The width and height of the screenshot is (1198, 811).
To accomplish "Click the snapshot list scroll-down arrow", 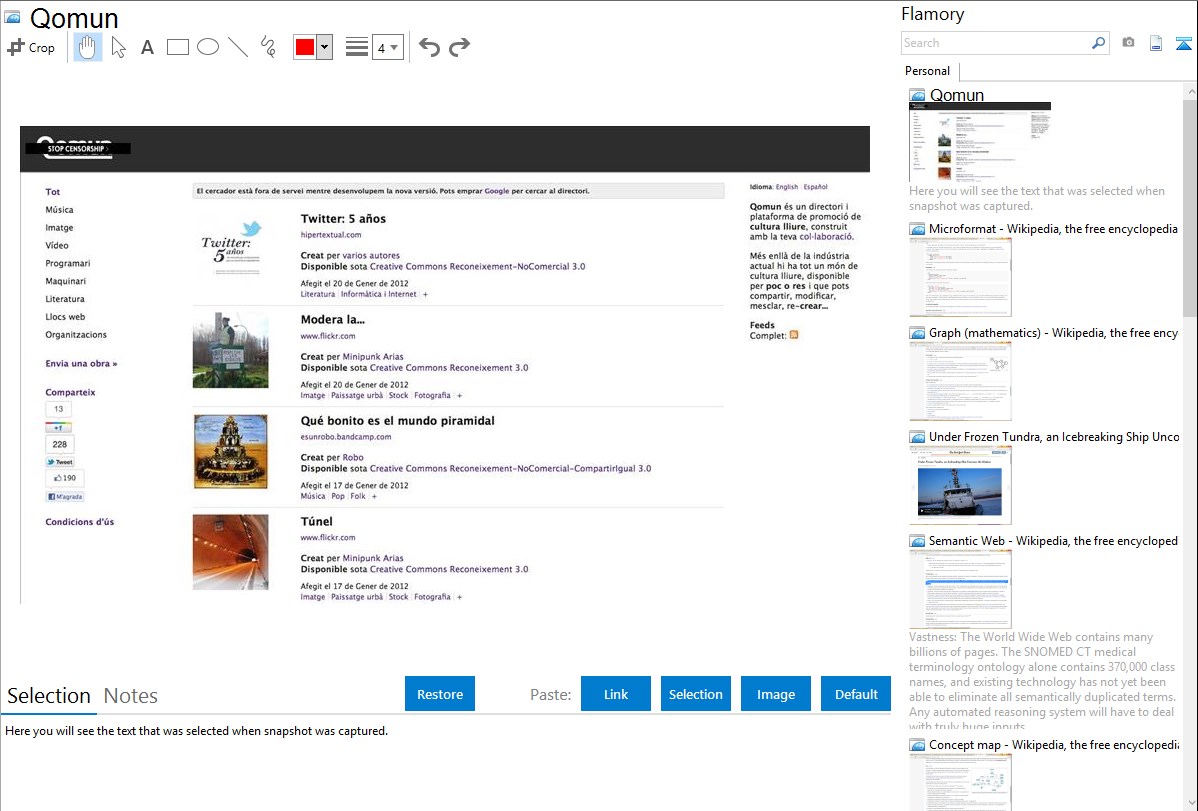I will click(x=1191, y=802).
